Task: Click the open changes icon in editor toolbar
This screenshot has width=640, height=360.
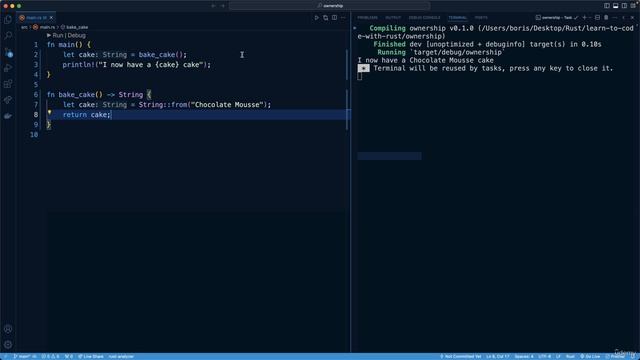Action: [325, 18]
